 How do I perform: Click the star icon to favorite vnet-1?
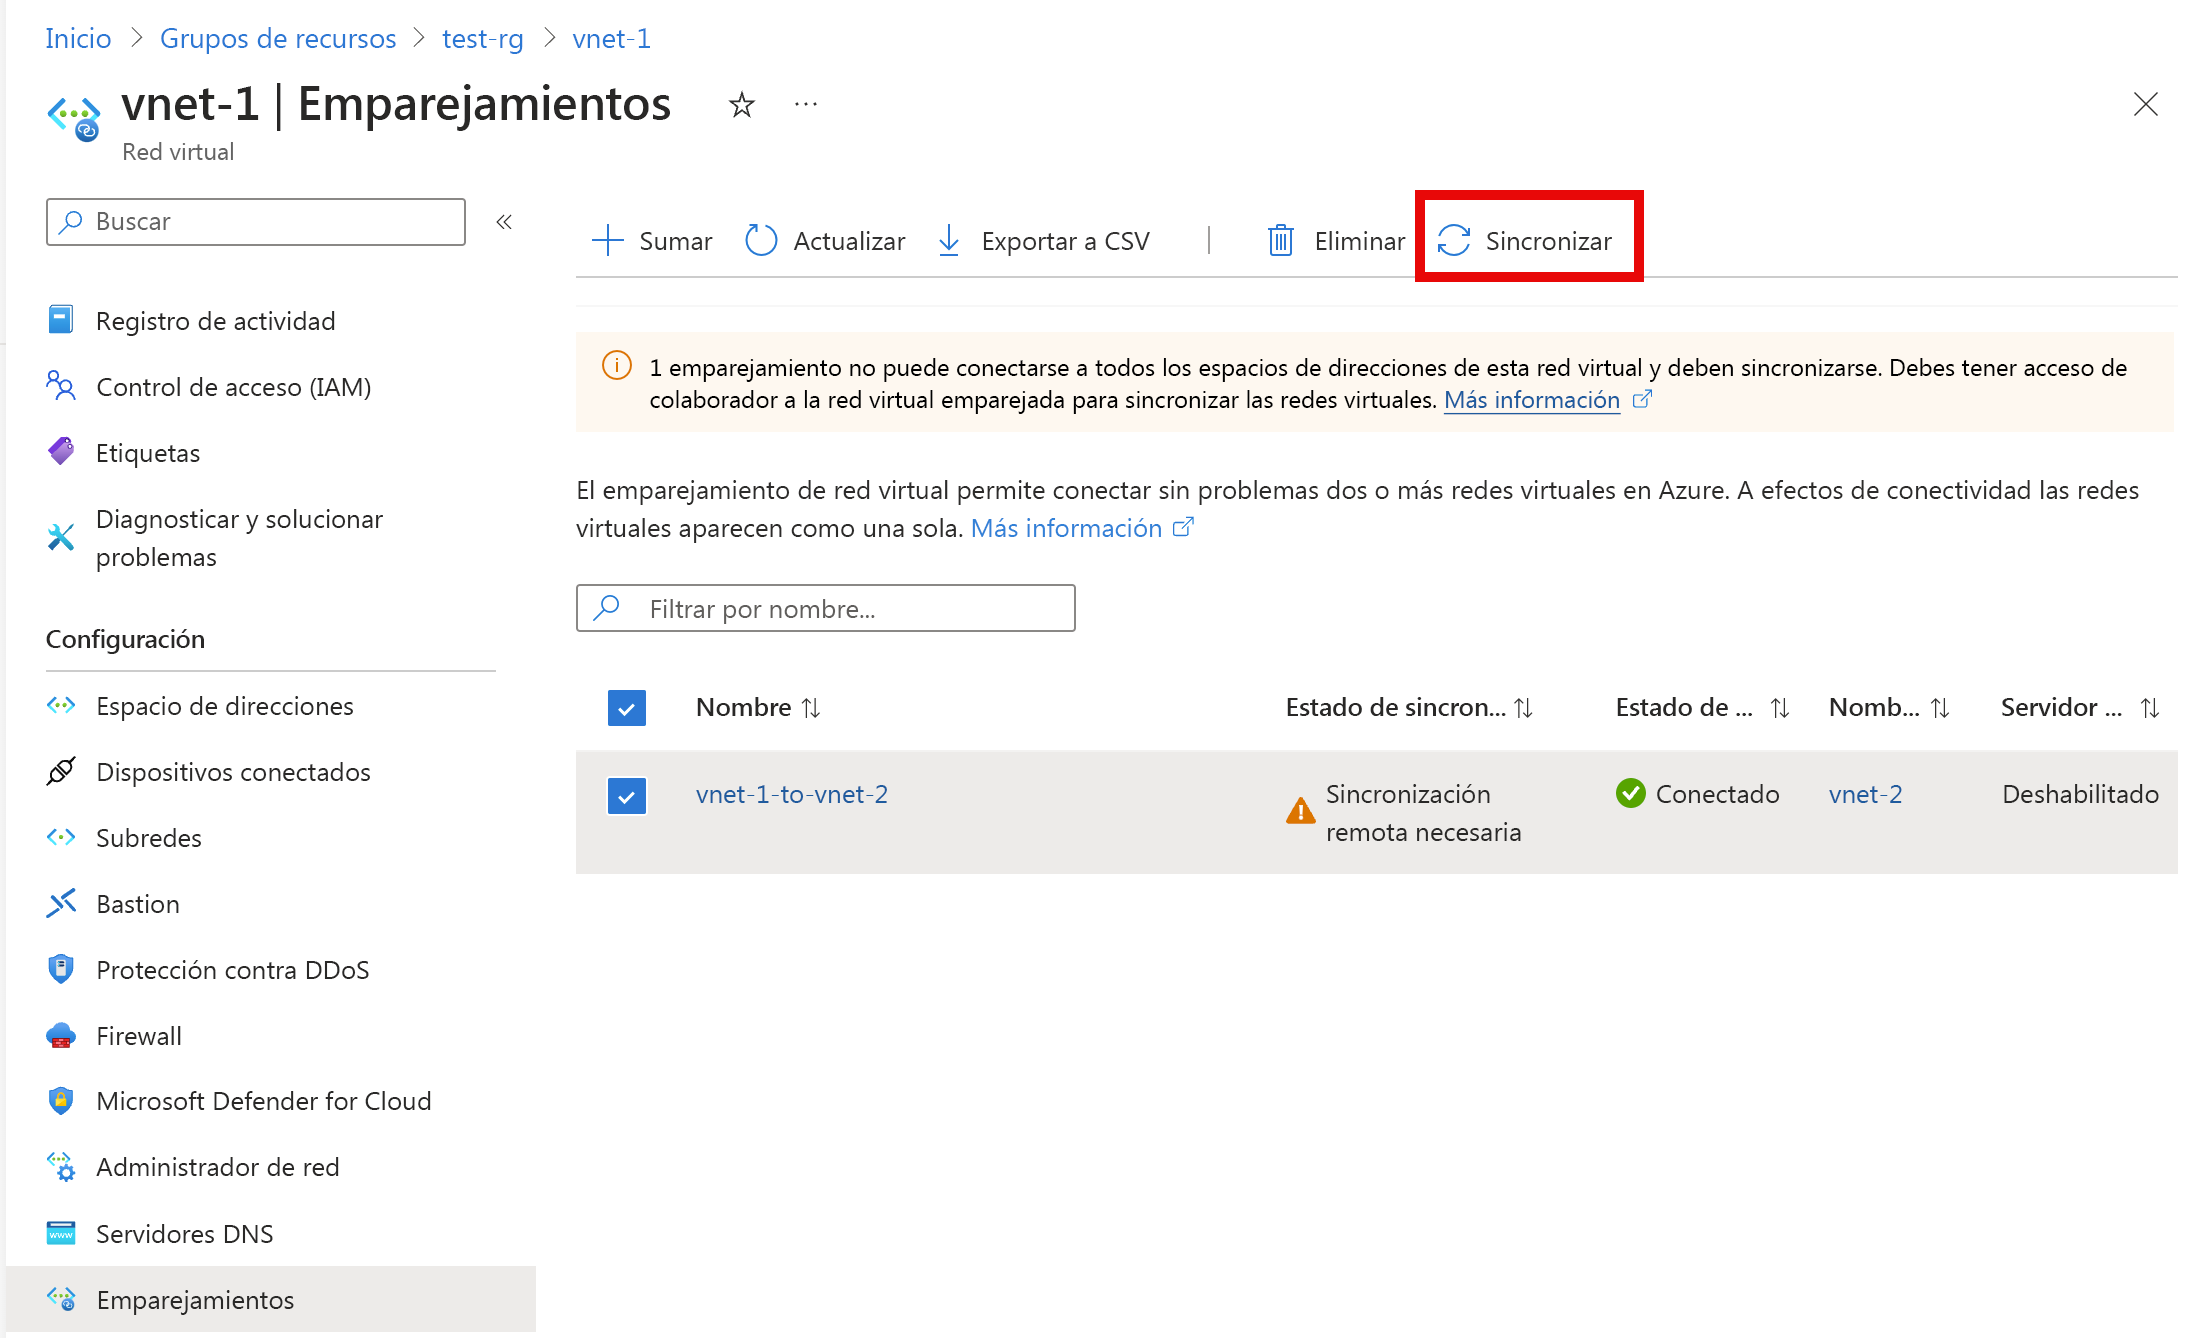741,104
